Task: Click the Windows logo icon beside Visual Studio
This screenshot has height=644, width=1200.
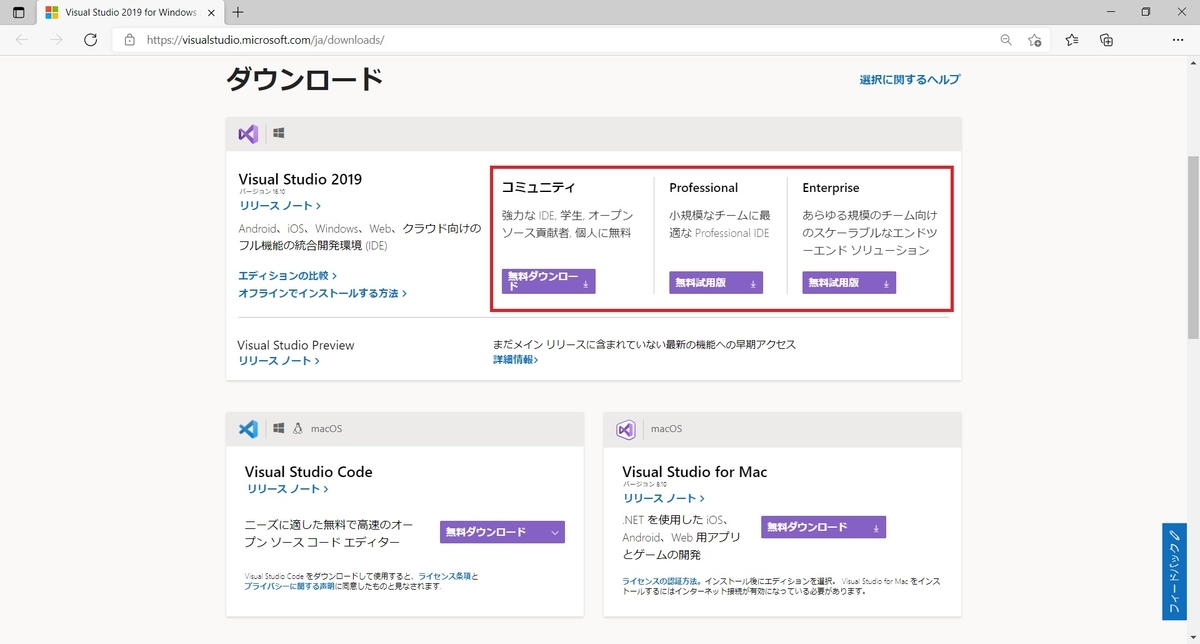Action: pyautogui.click(x=279, y=133)
